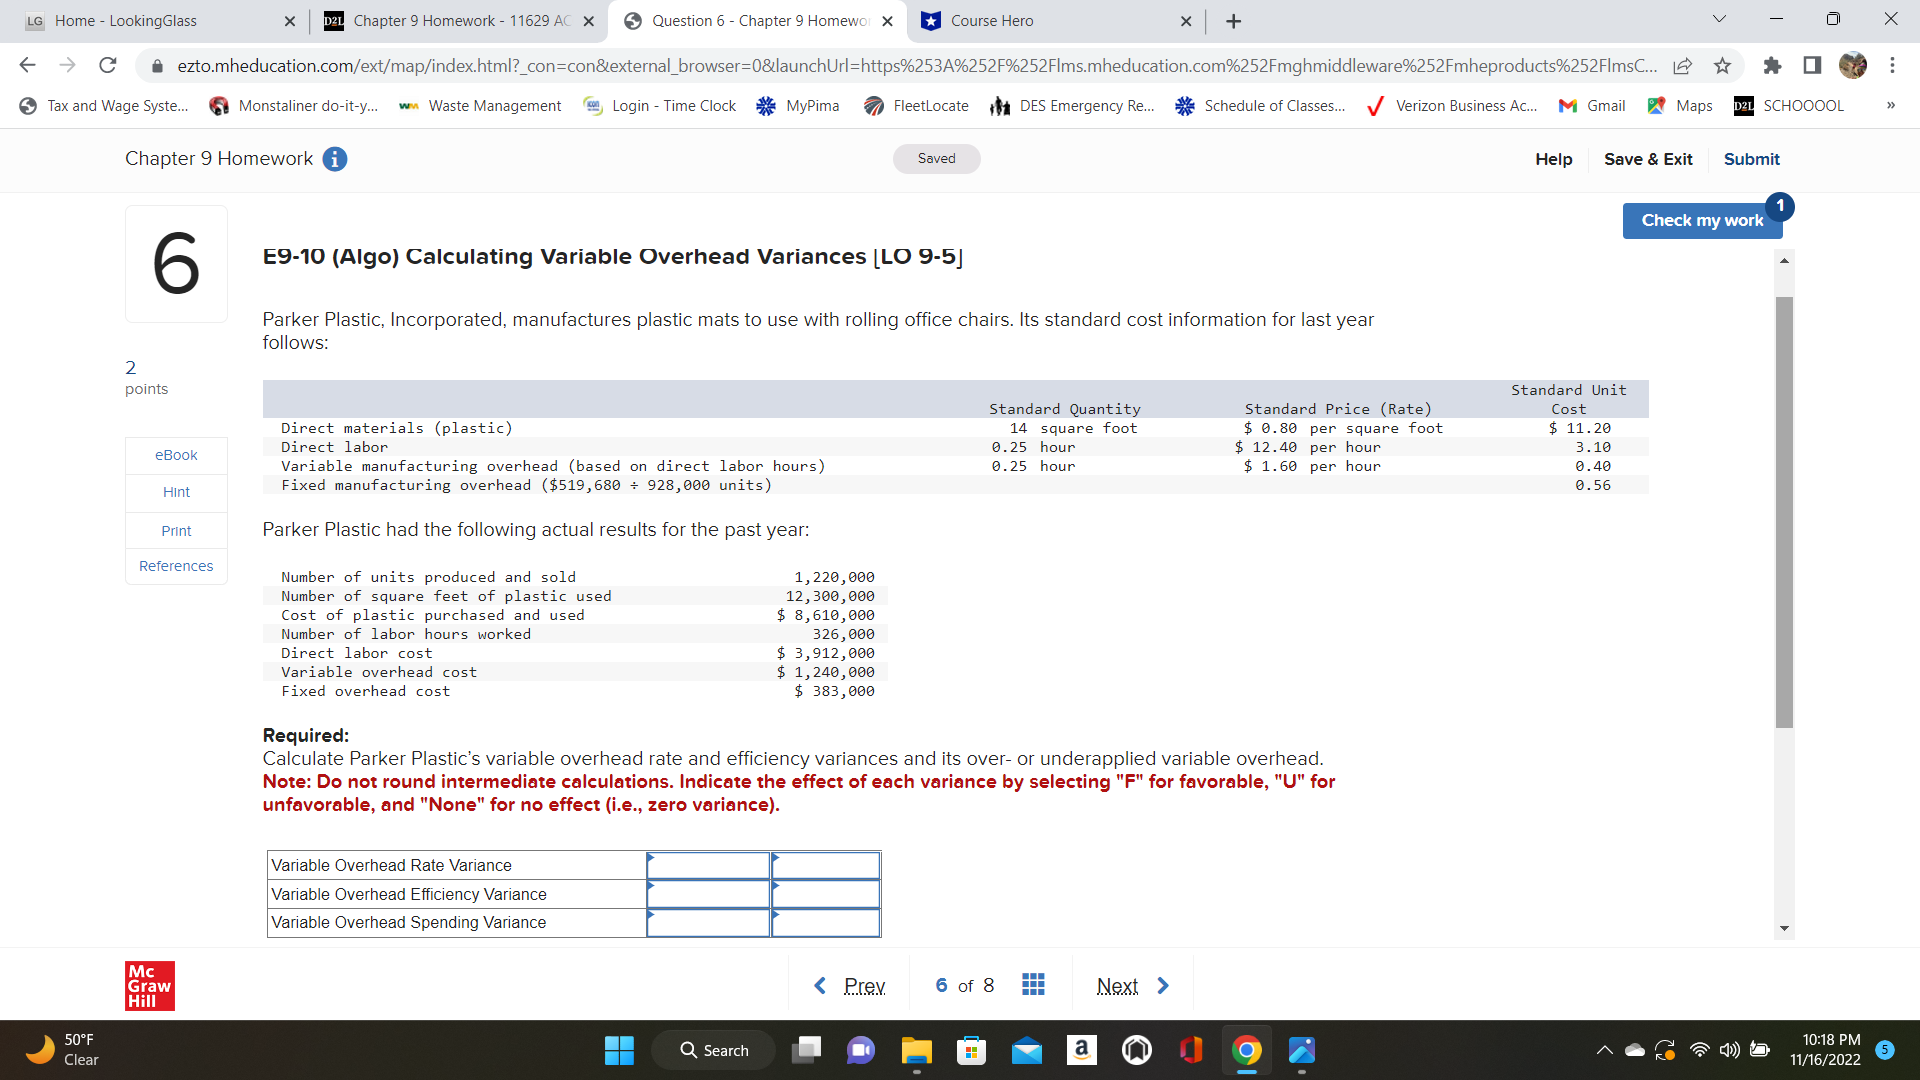
Task: Toggle mute from the taskbar speaker icon
Action: click(1729, 1050)
